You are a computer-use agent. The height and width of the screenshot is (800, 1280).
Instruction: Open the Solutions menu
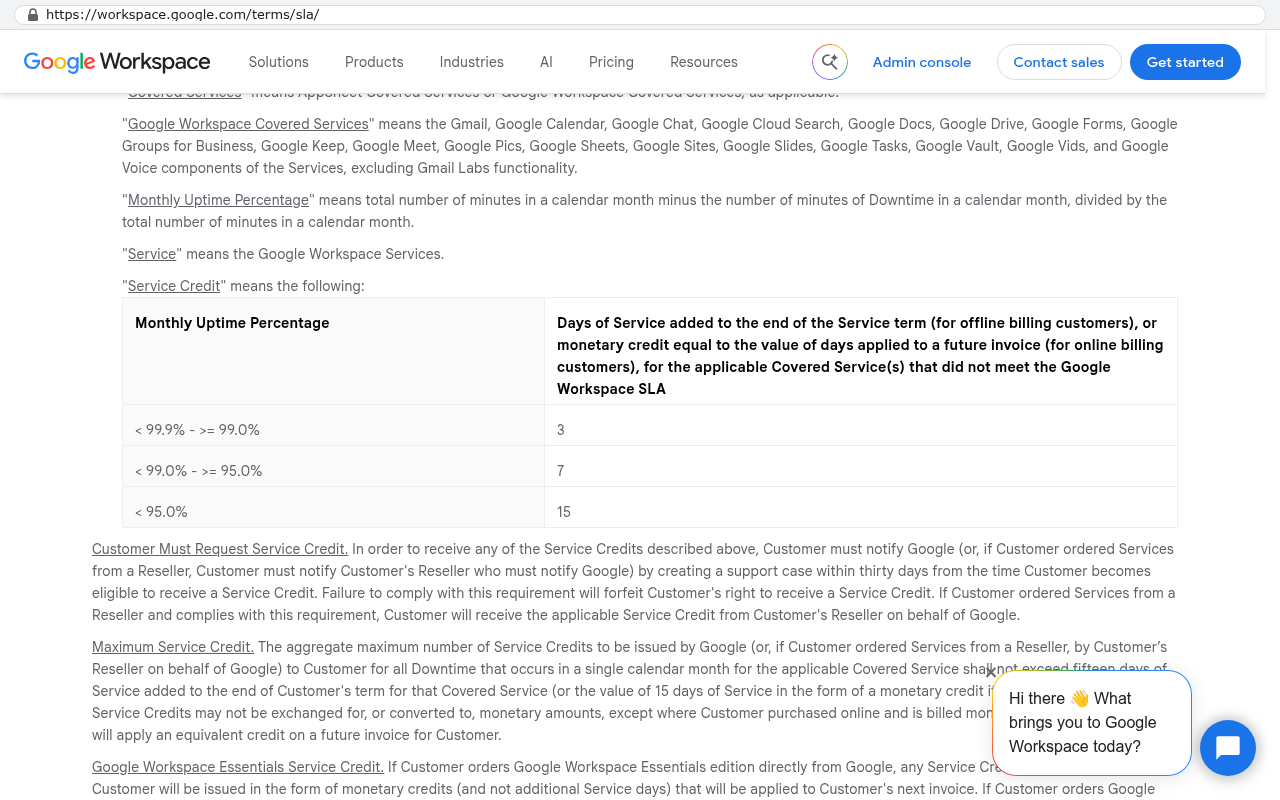click(279, 62)
